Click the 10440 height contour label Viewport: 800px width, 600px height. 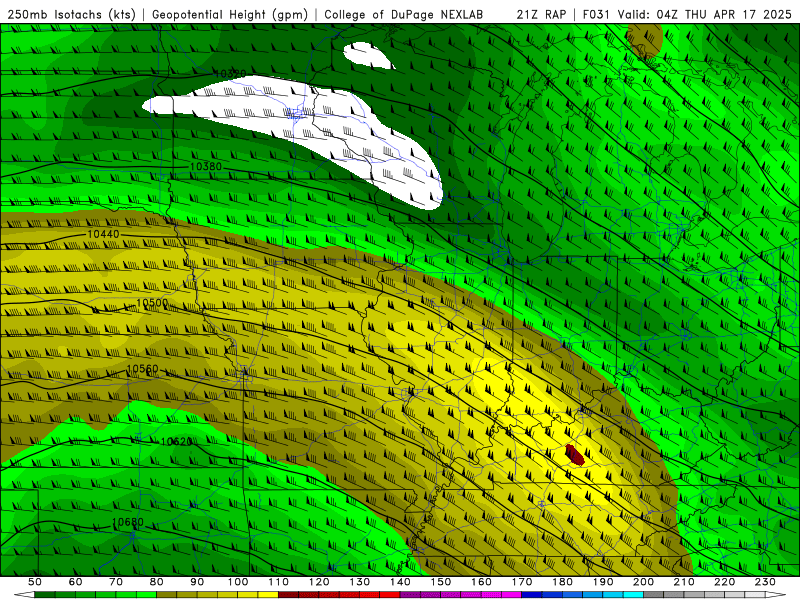coord(104,234)
